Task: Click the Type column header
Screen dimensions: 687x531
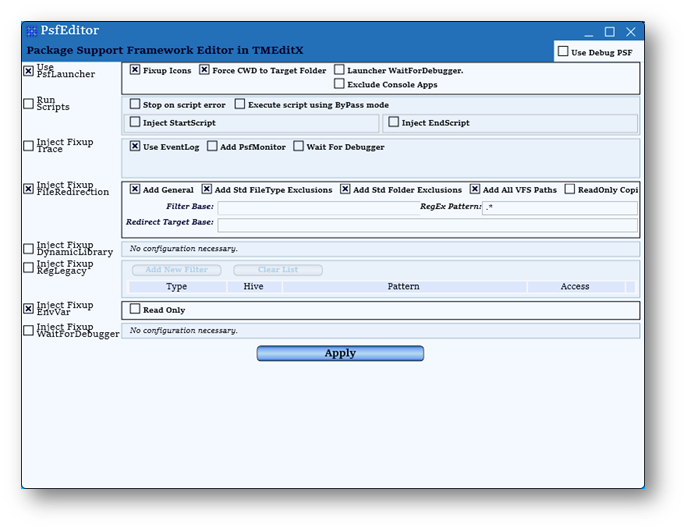Action: (177, 287)
